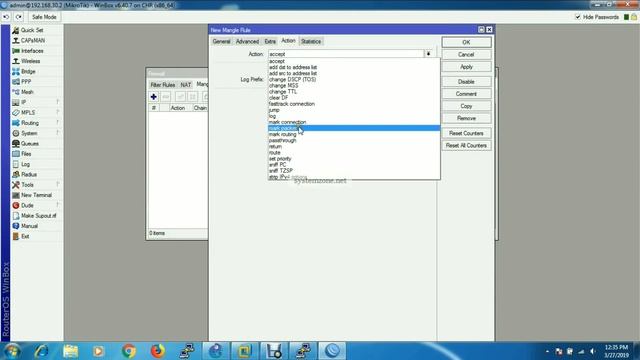Viewport: 640px width, 360px height.
Task: Open Bridge menu item
Action: tap(28, 71)
